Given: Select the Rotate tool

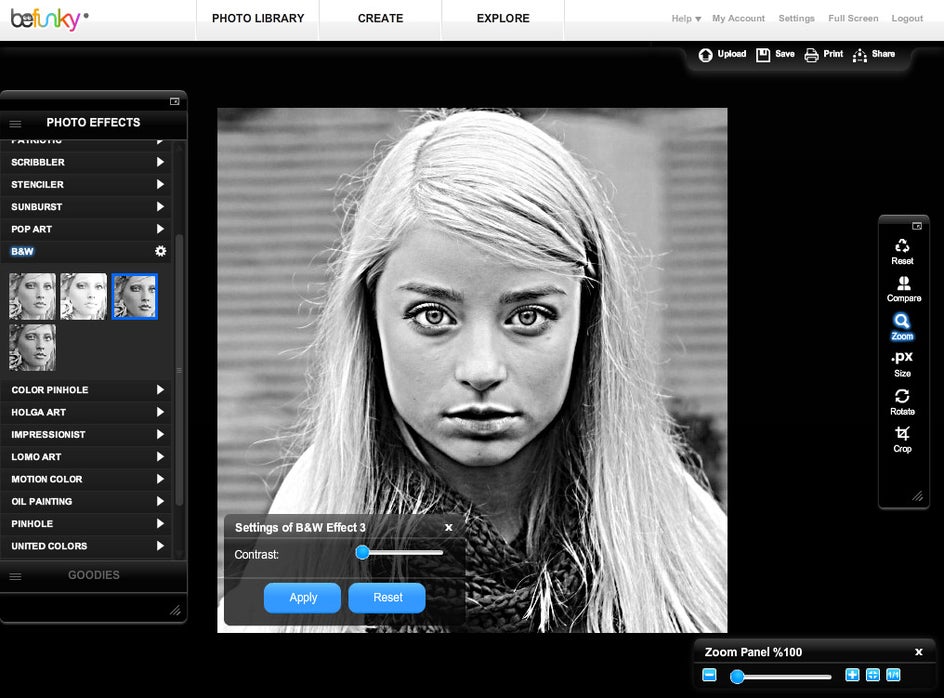Looking at the screenshot, I should click(902, 402).
